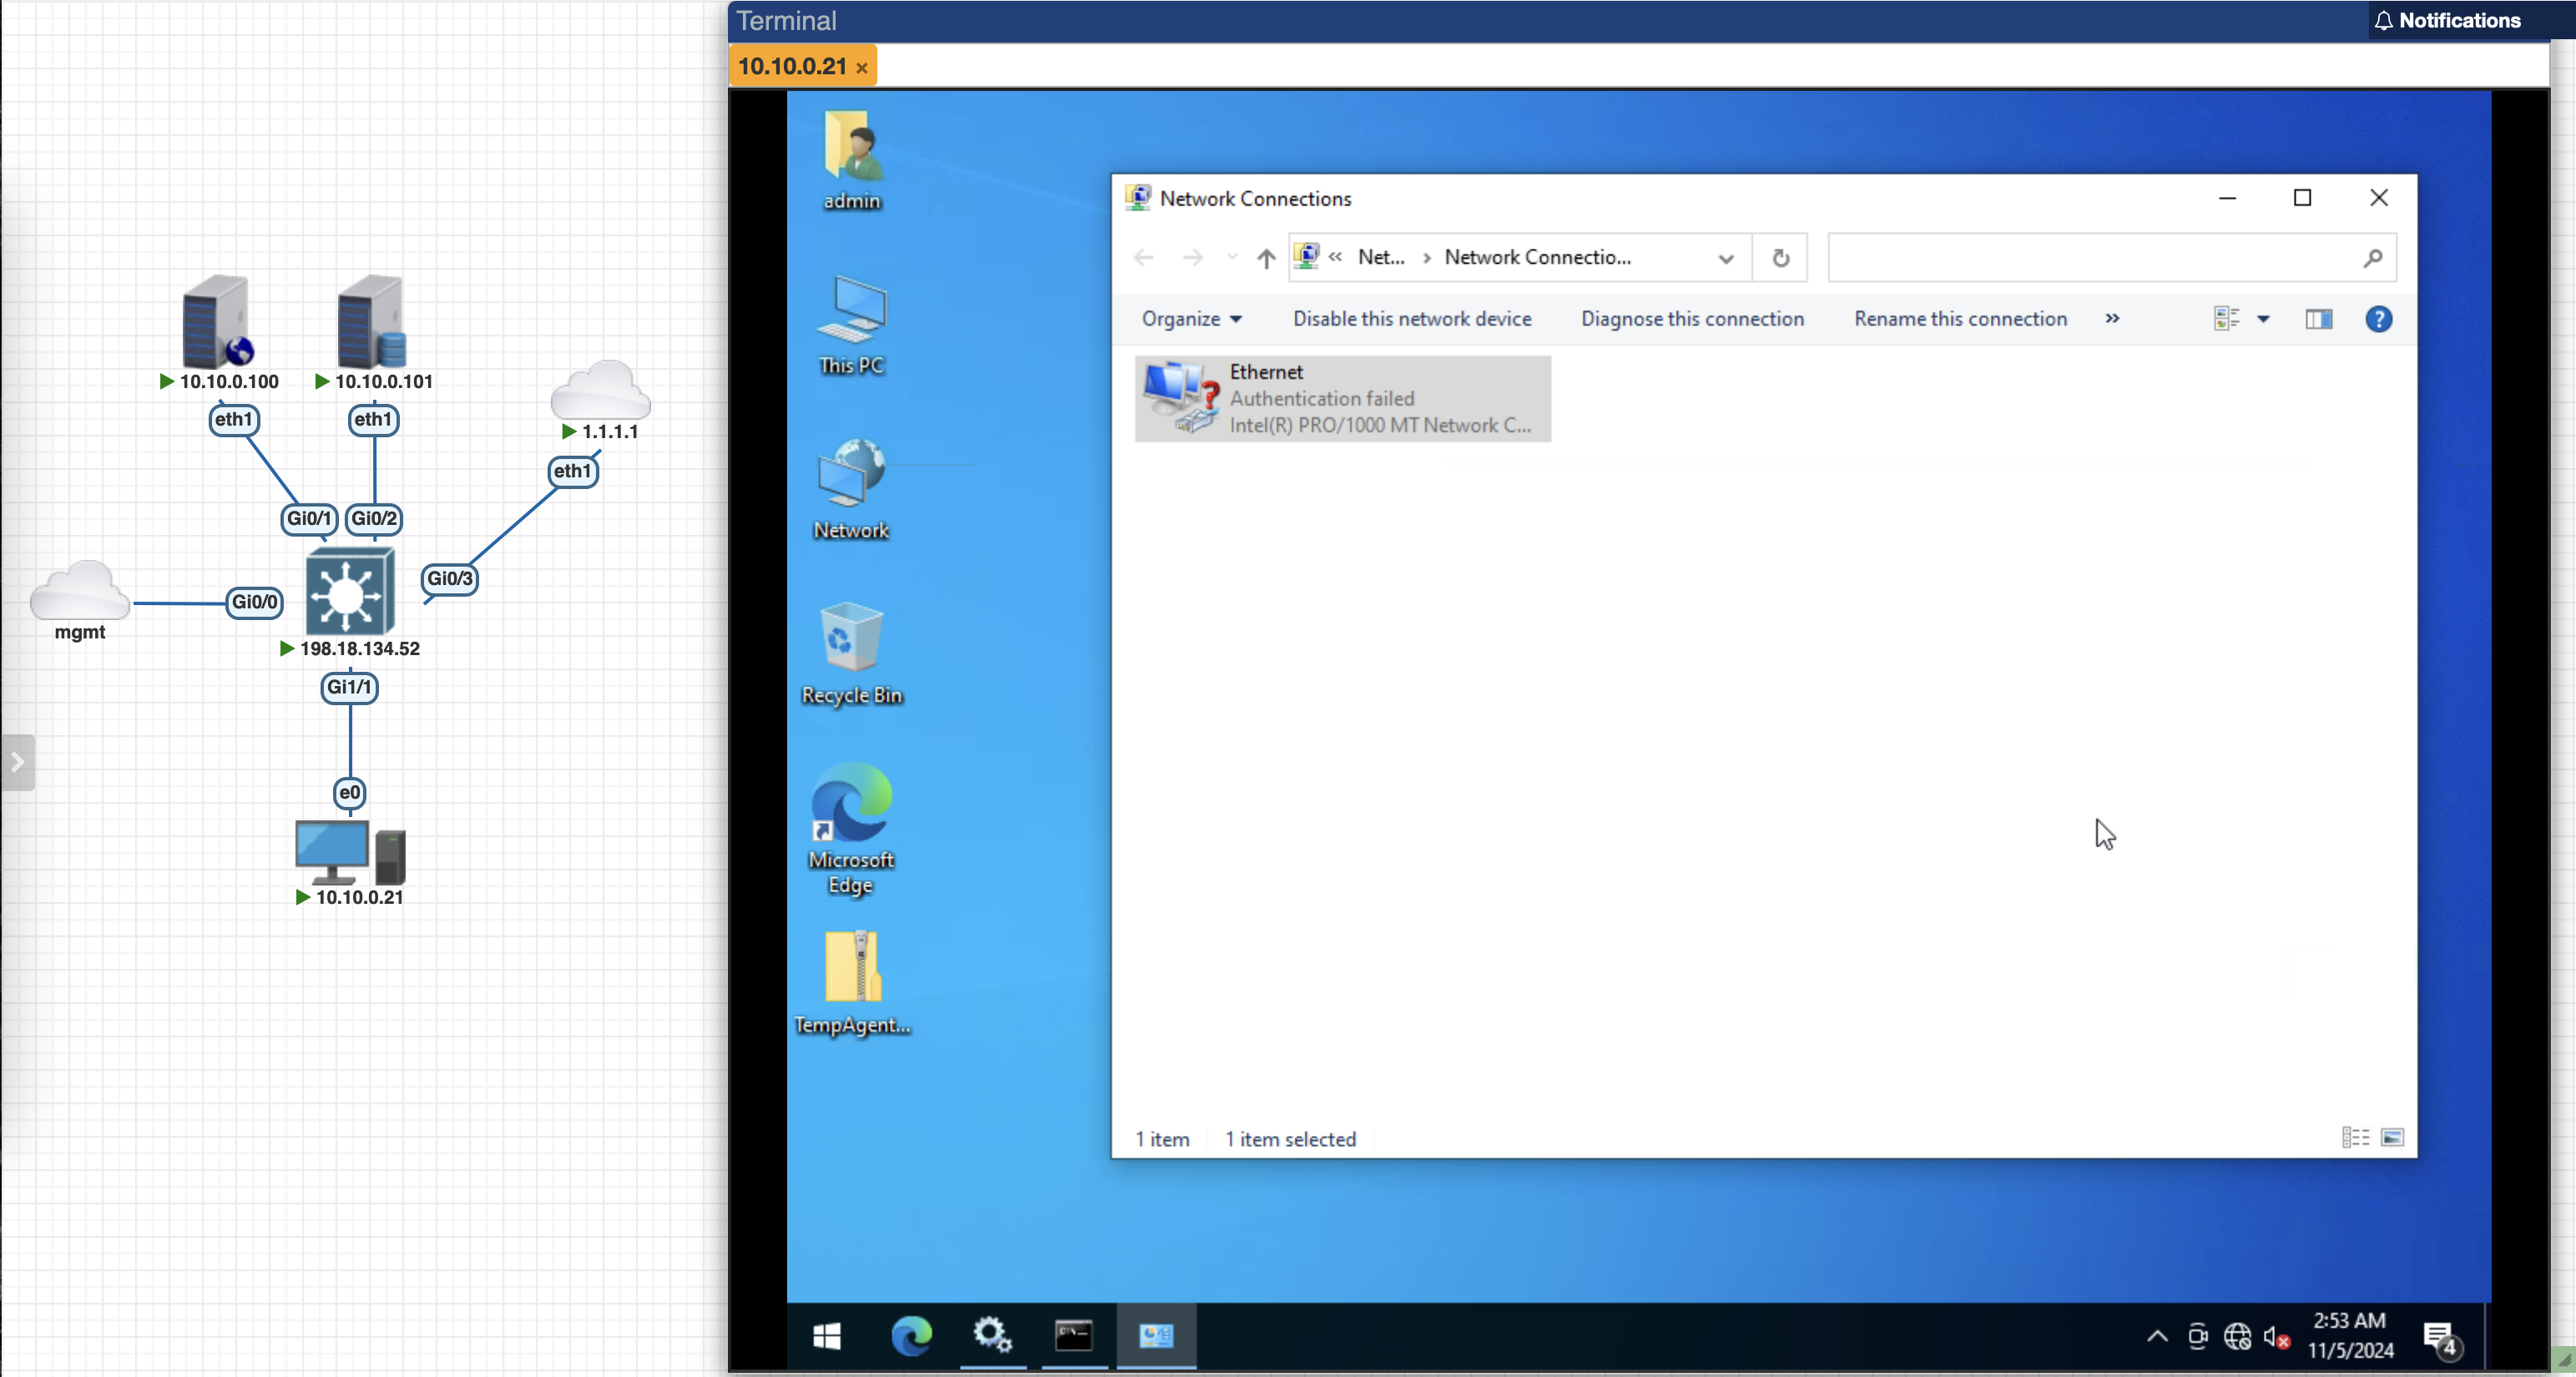Click the Up one level arrow
Image resolution: width=2576 pixels, height=1377 pixels.
pos(1266,258)
